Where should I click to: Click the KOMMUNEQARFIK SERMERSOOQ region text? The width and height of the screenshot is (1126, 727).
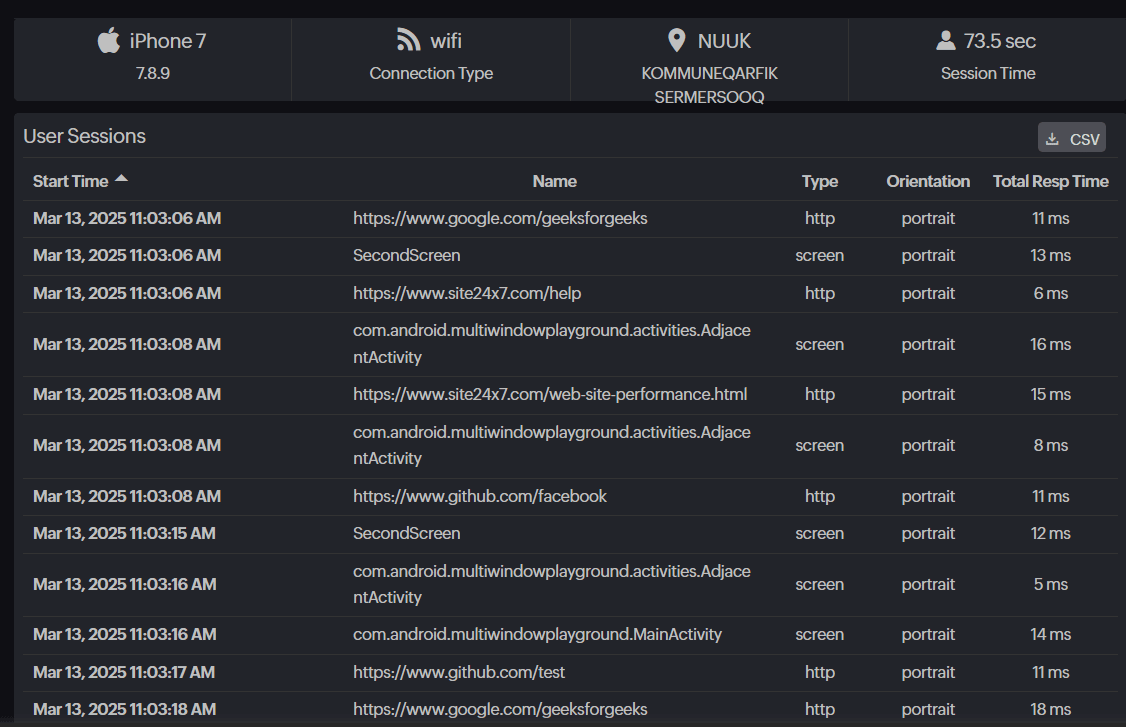pos(709,85)
